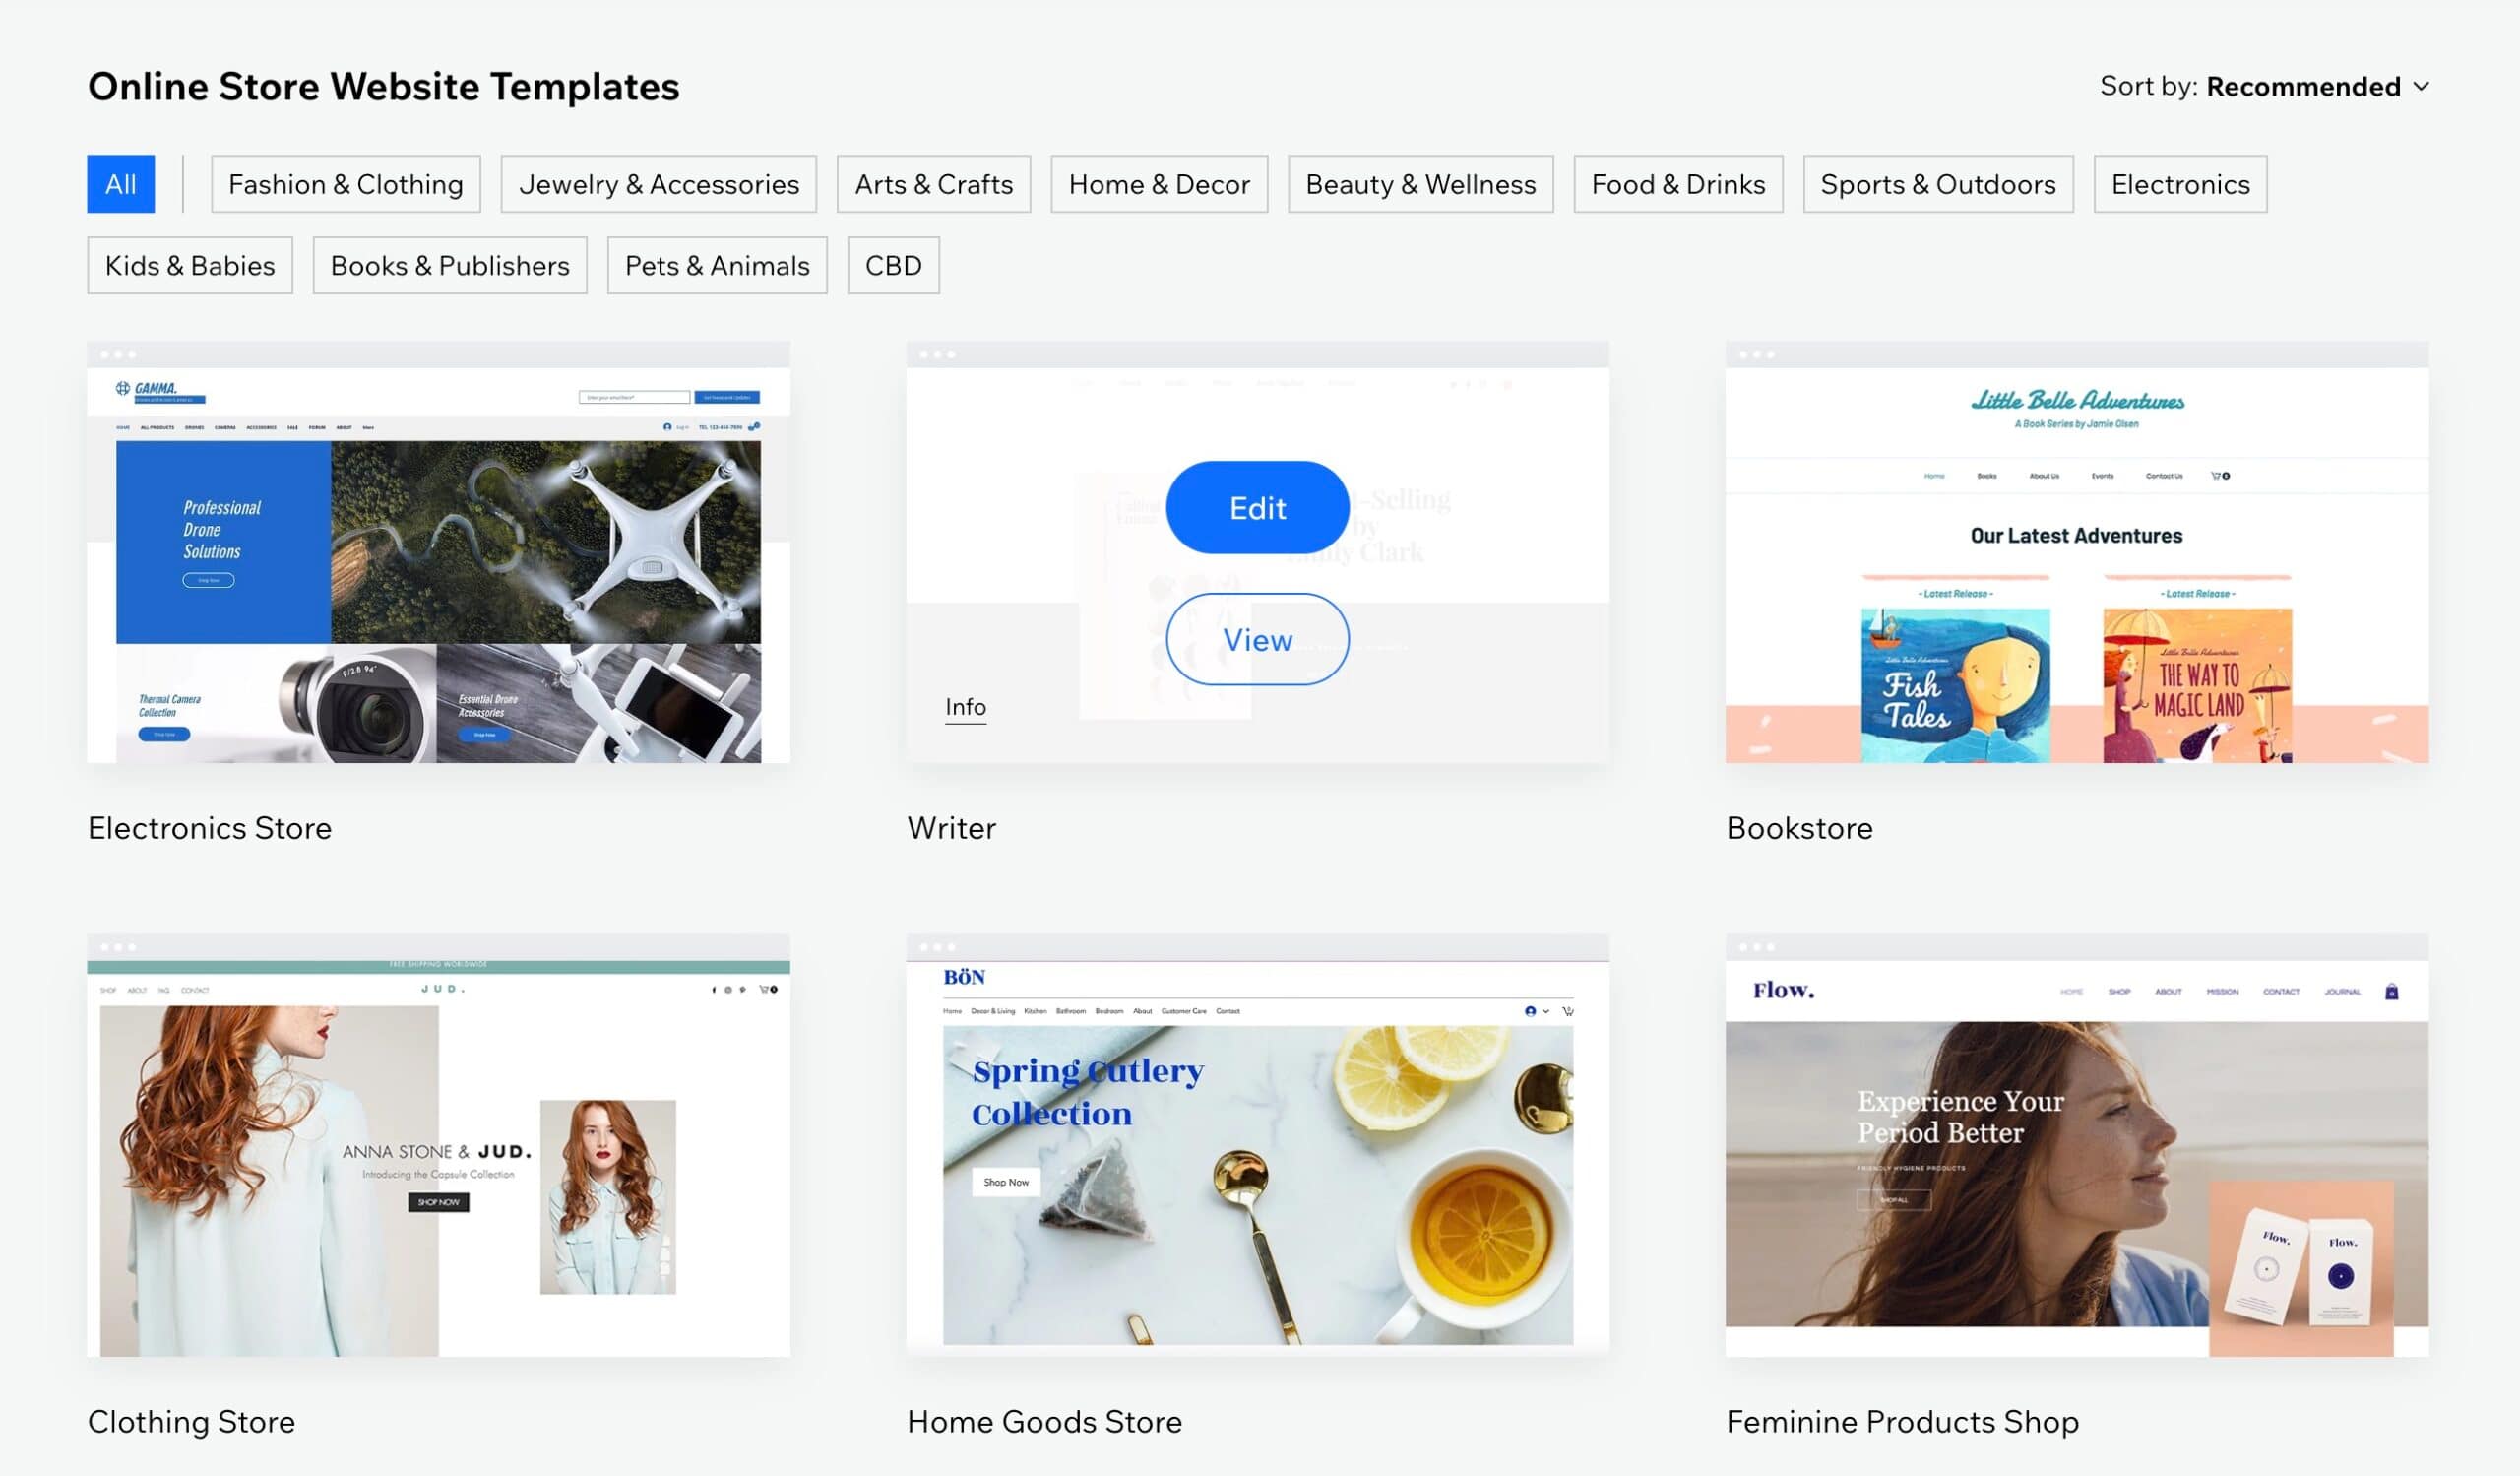
Task: Switch to the Fashion & Clothing category
Action: [x=346, y=183]
